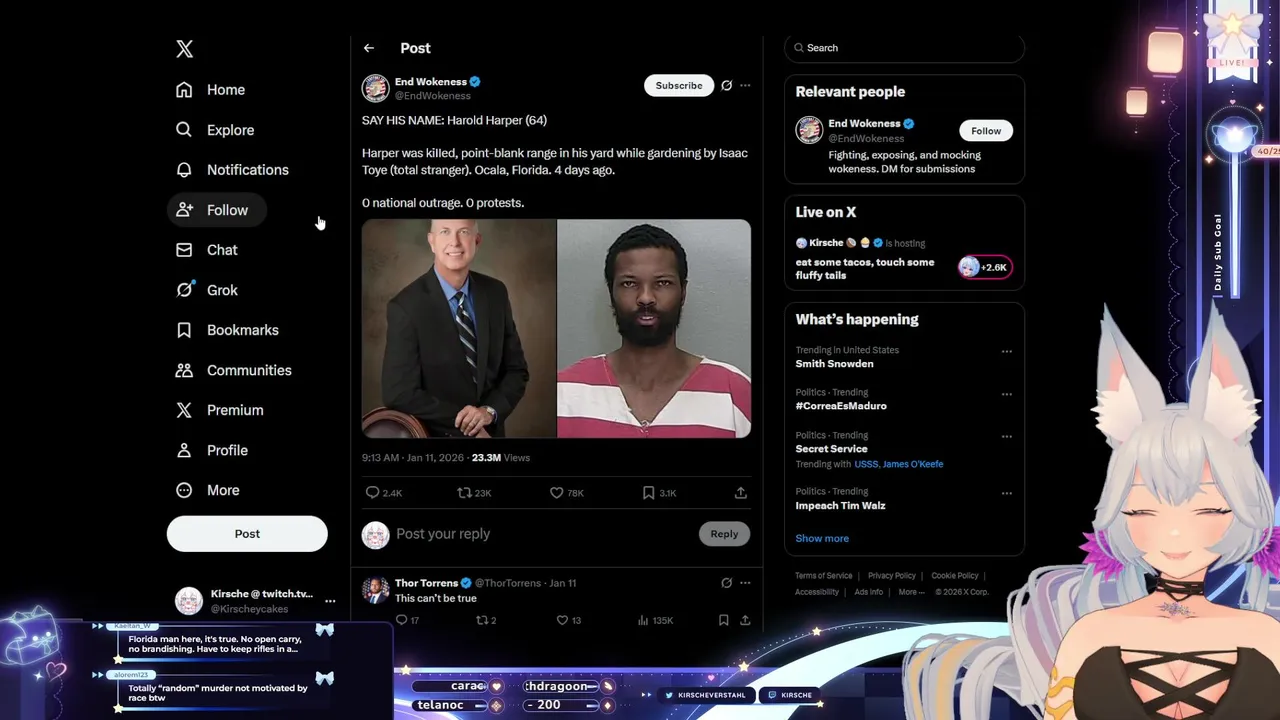View 135K analytics on Thor's reply
The image size is (1280, 720).
point(655,621)
